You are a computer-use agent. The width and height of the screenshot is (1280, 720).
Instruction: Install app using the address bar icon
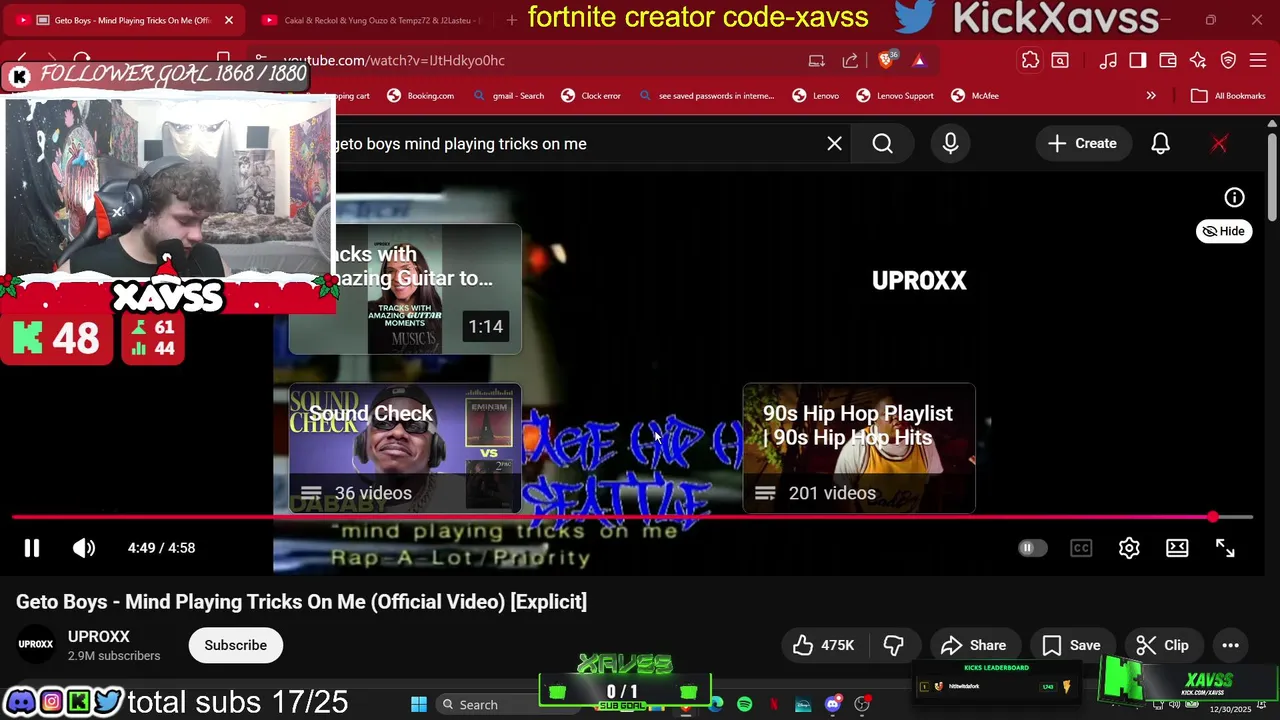817,60
